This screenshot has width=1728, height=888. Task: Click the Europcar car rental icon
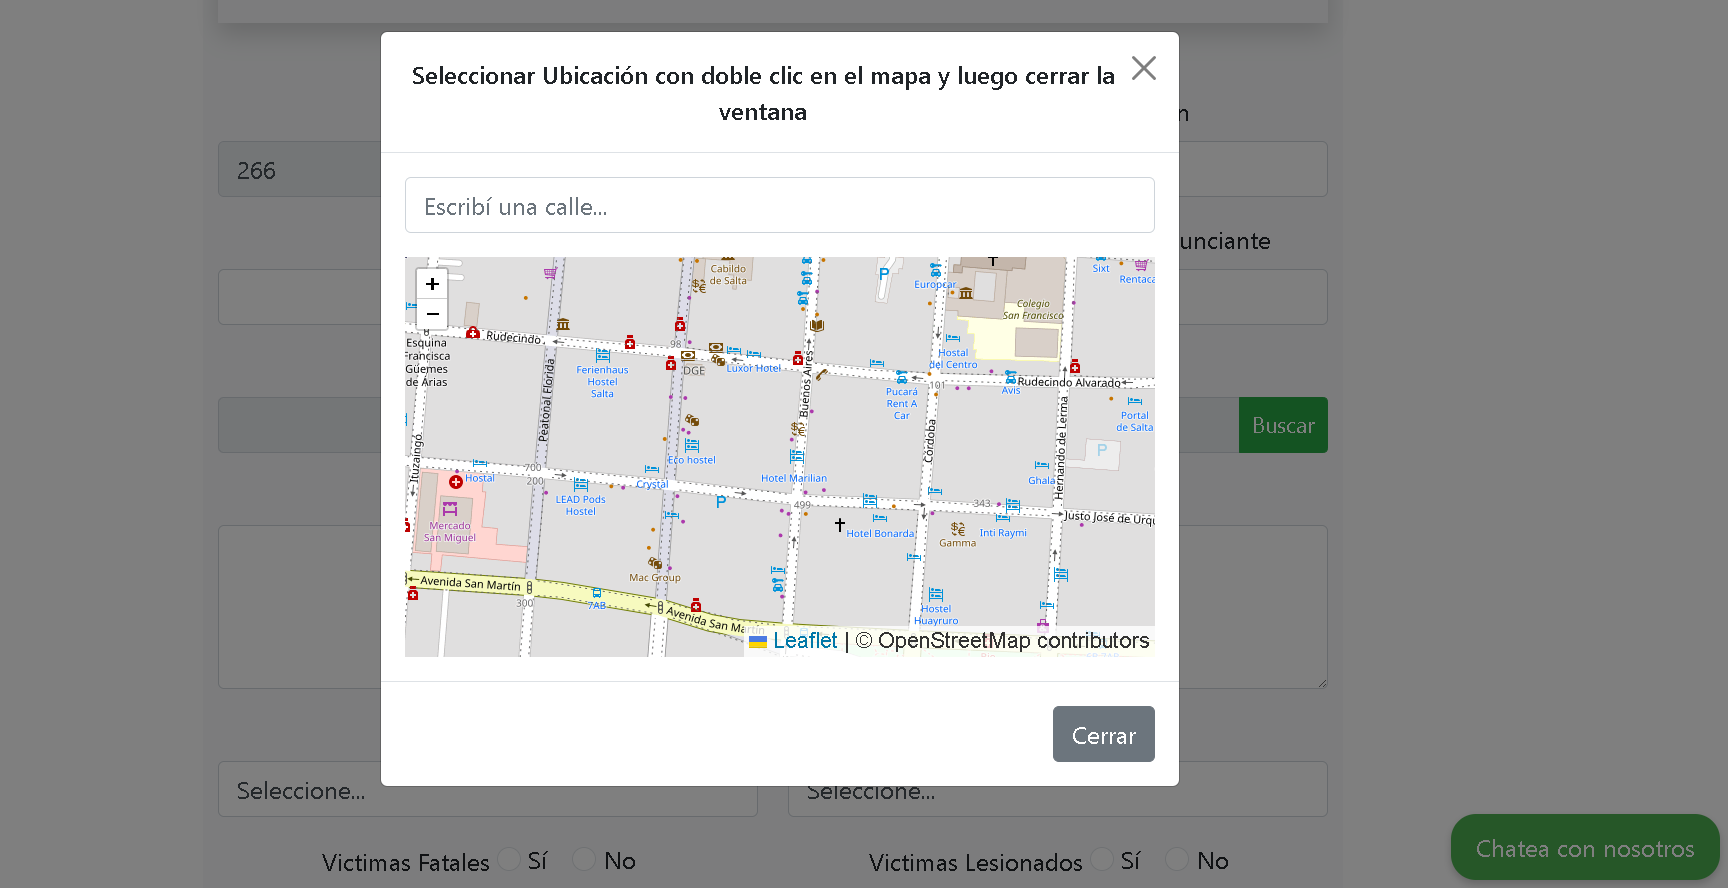(936, 270)
